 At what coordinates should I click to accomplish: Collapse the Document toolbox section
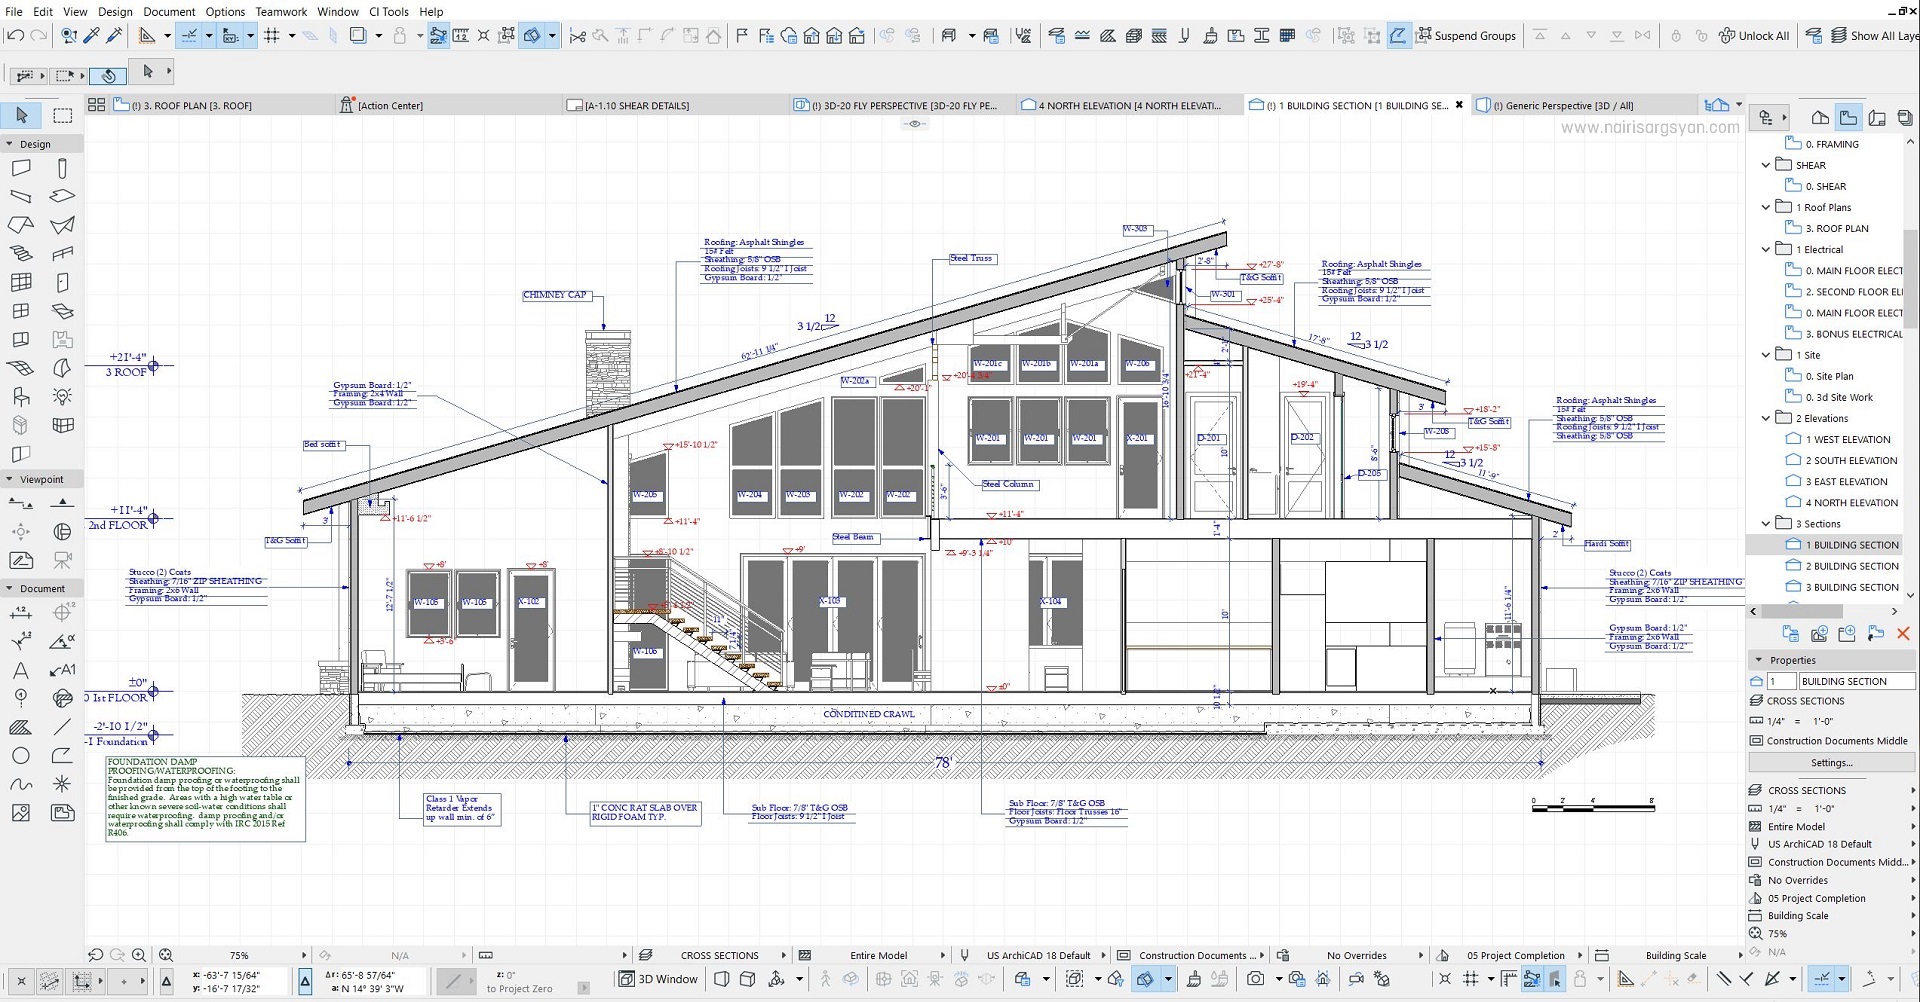click(x=9, y=588)
